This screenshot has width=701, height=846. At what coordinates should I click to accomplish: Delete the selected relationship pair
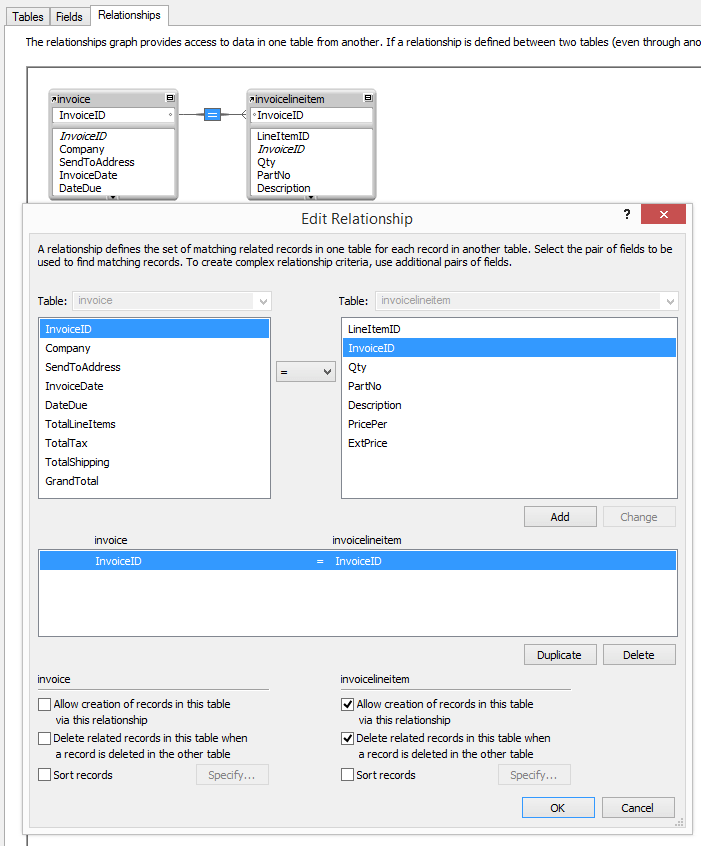click(x=639, y=655)
